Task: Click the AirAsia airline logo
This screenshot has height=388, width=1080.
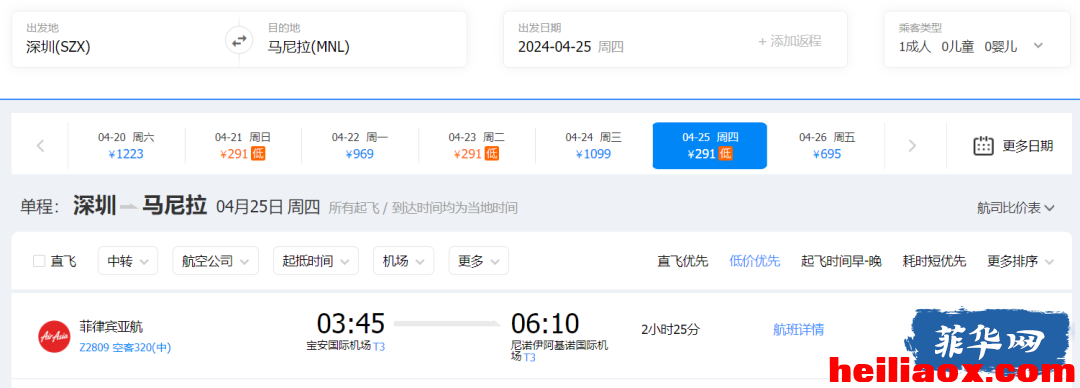Action: pos(54,336)
